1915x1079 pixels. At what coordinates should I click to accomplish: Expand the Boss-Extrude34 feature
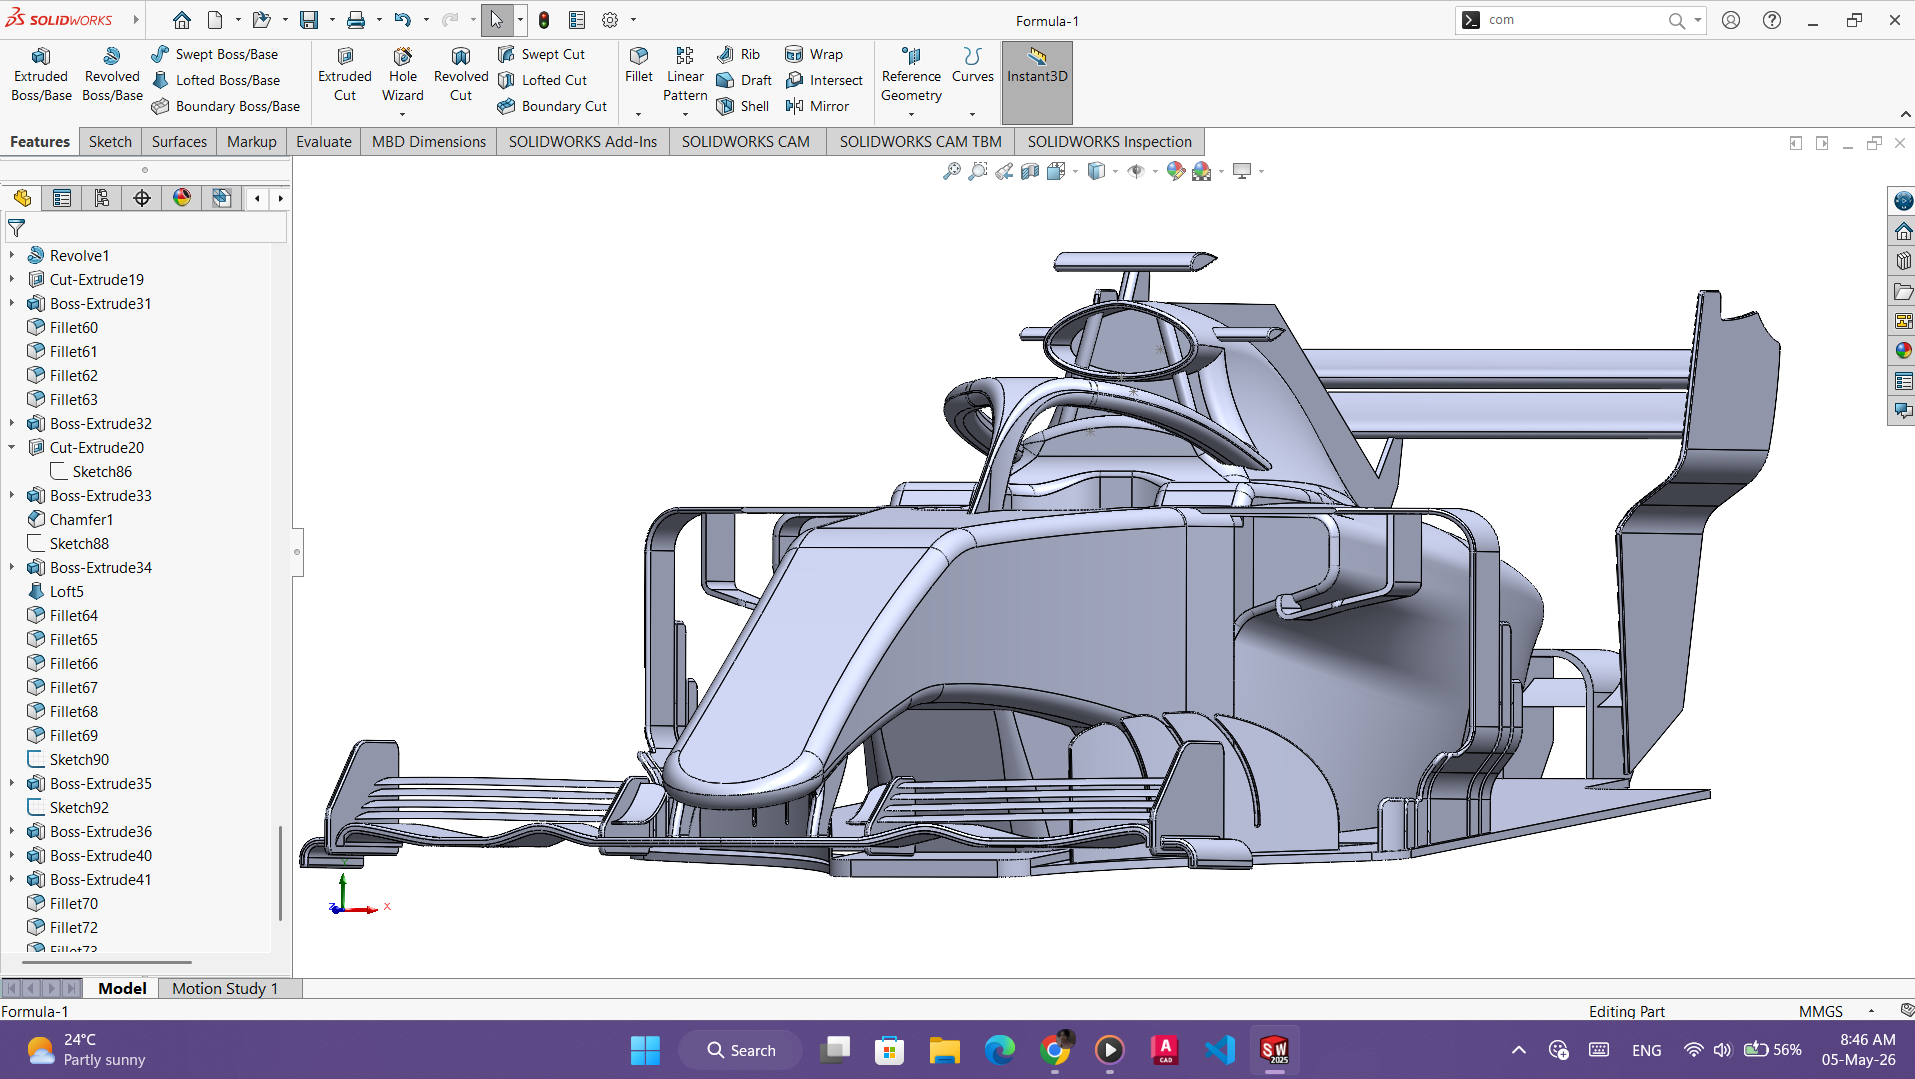tap(12, 567)
